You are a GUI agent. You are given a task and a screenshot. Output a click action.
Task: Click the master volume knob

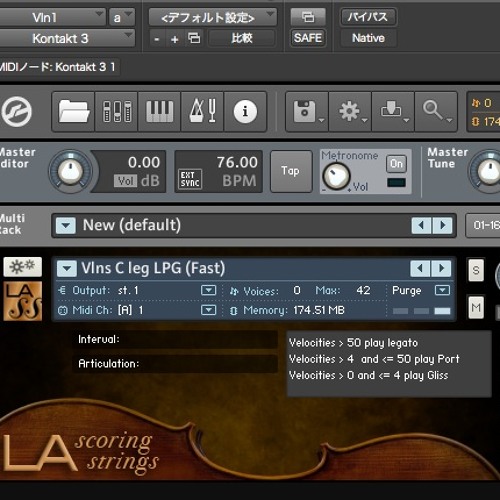[x=71, y=171]
